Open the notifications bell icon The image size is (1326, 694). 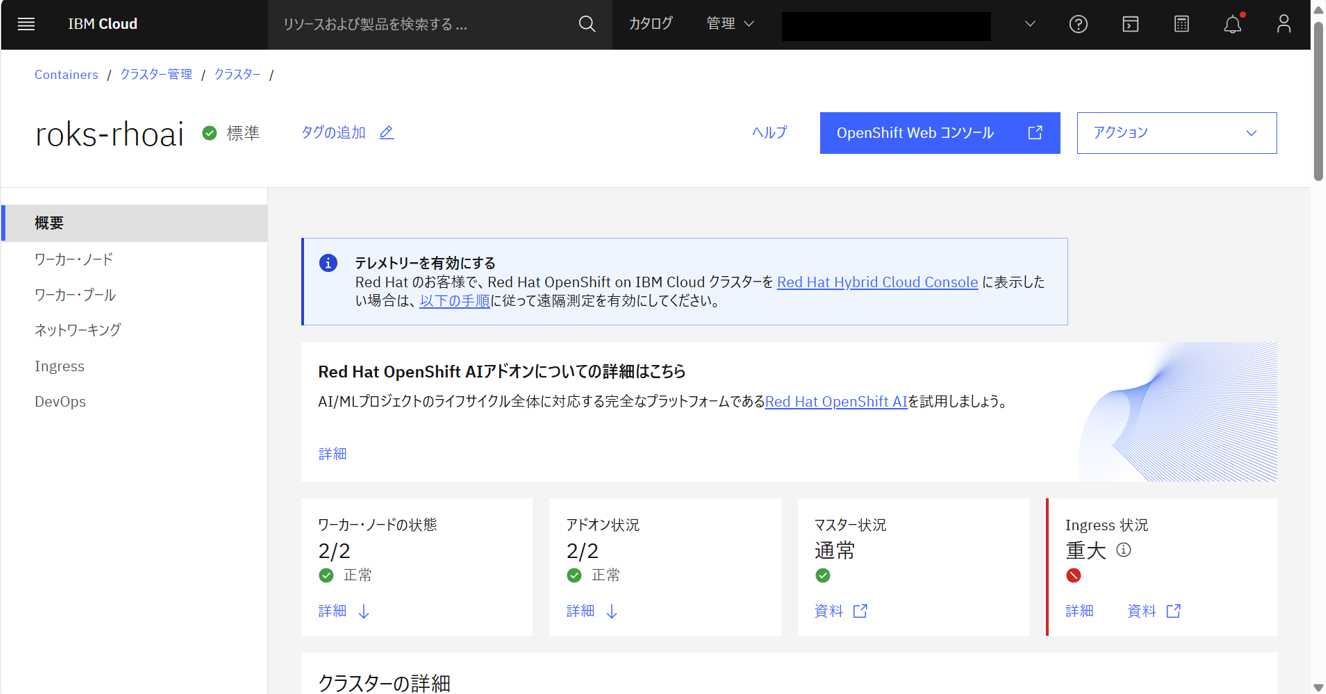pos(1233,24)
